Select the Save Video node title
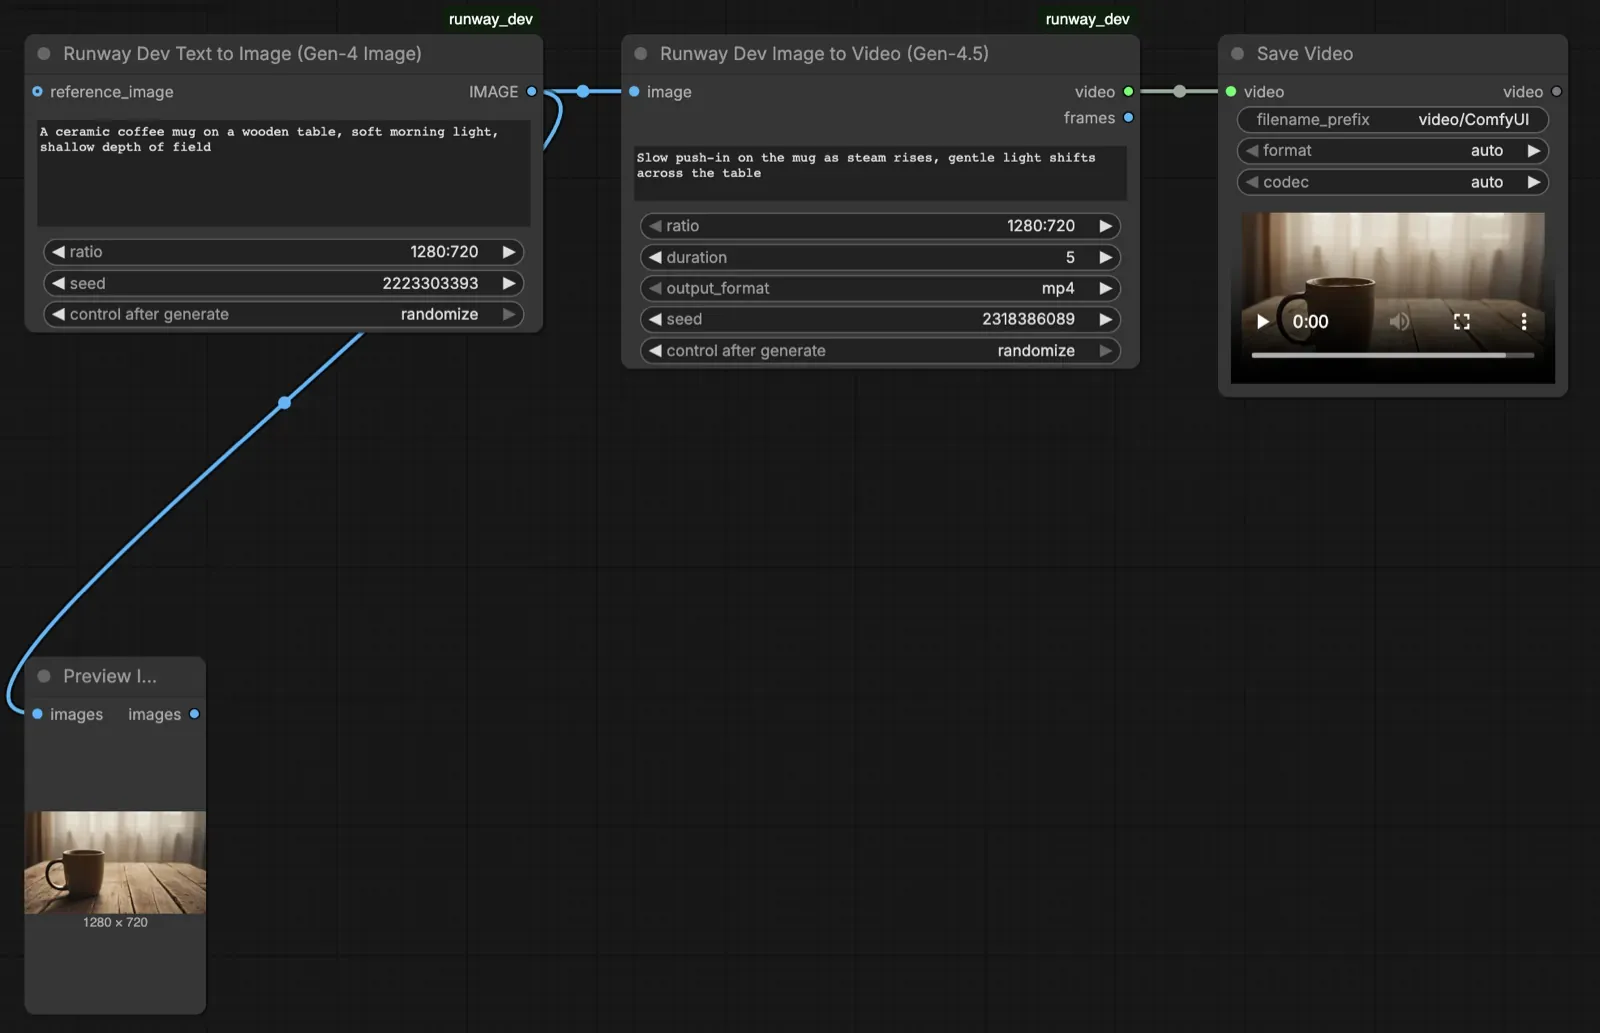1600x1033 pixels. [x=1305, y=54]
